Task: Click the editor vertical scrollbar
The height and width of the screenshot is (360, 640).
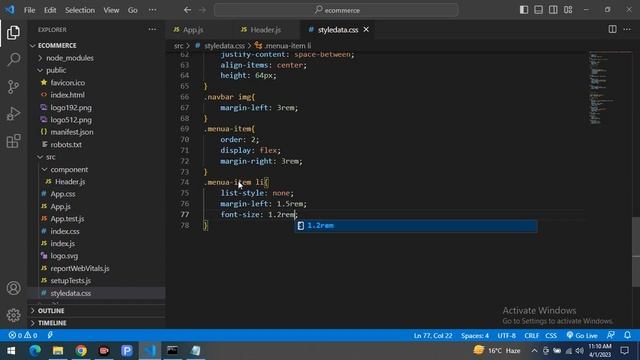Action: pos(636,252)
